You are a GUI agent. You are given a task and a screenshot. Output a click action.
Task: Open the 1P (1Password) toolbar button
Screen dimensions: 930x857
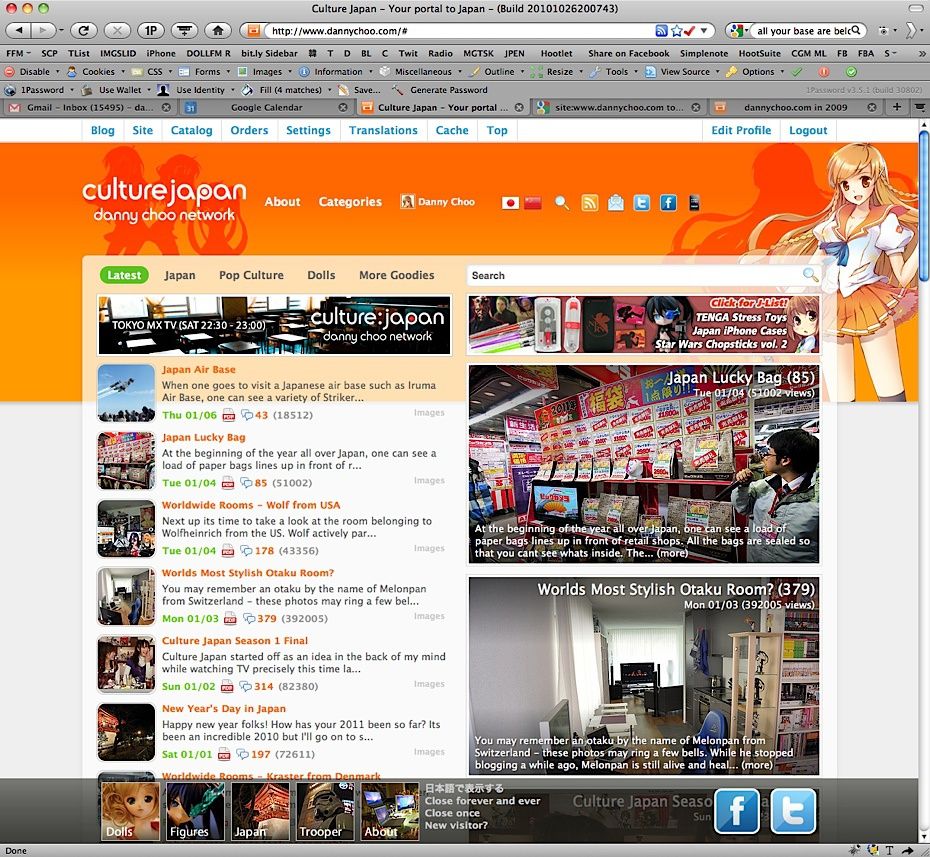151,30
